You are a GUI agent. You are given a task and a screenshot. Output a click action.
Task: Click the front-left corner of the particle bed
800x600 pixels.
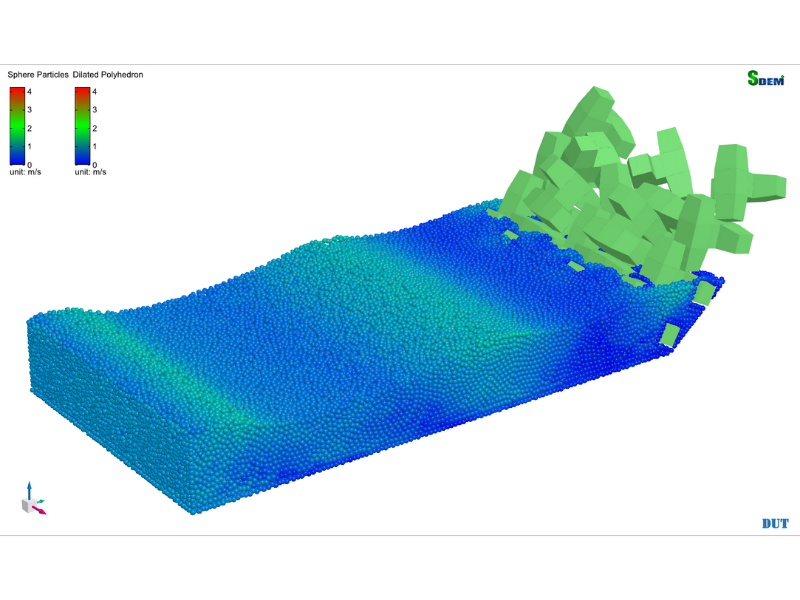pyautogui.click(x=192, y=510)
